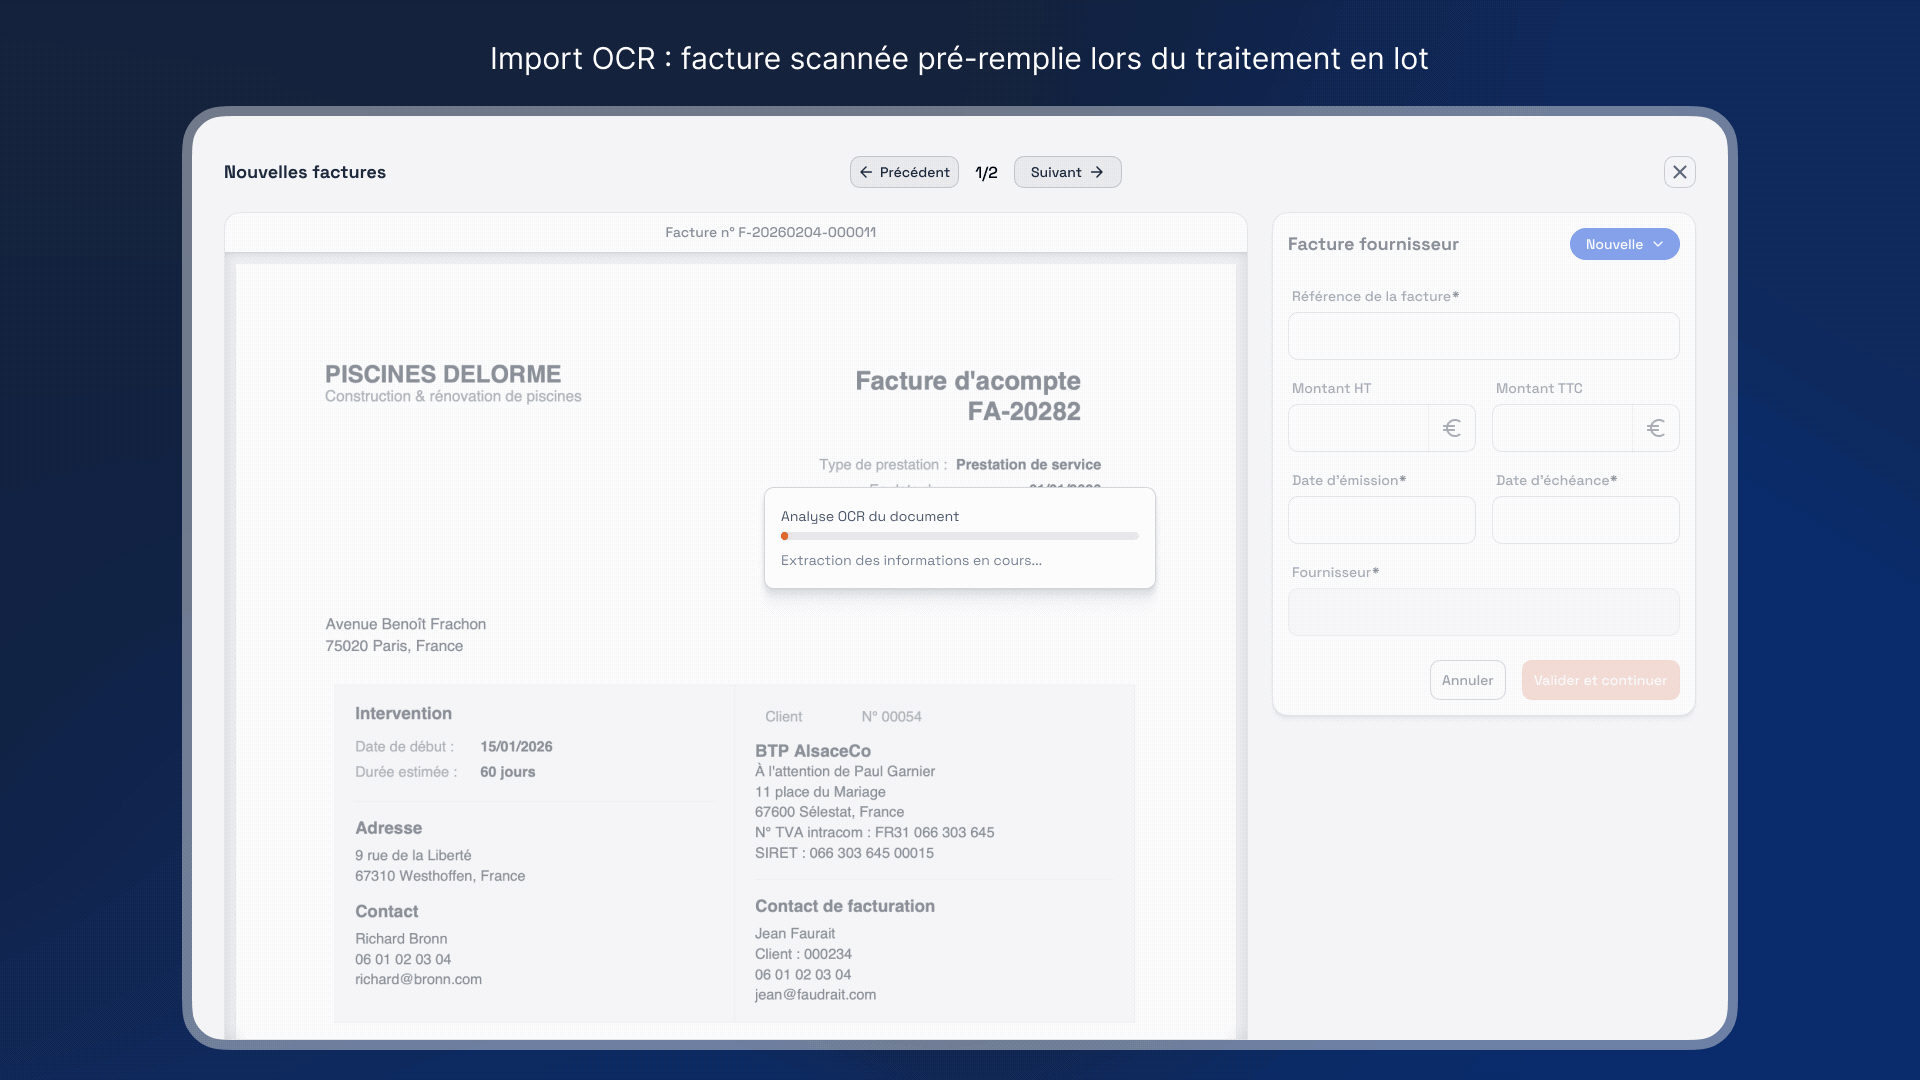Click the 67310 Westhoffen, France address line
The image size is (1920, 1080).
pyautogui.click(x=440, y=876)
